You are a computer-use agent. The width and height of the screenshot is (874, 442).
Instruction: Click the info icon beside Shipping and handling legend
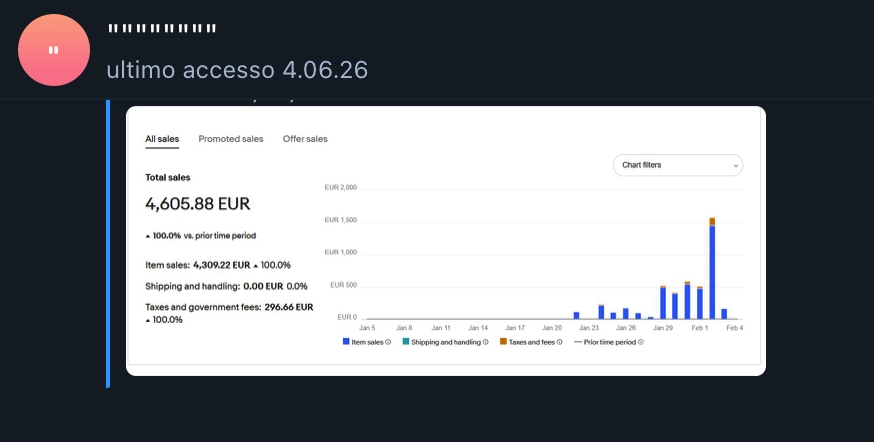485,342
